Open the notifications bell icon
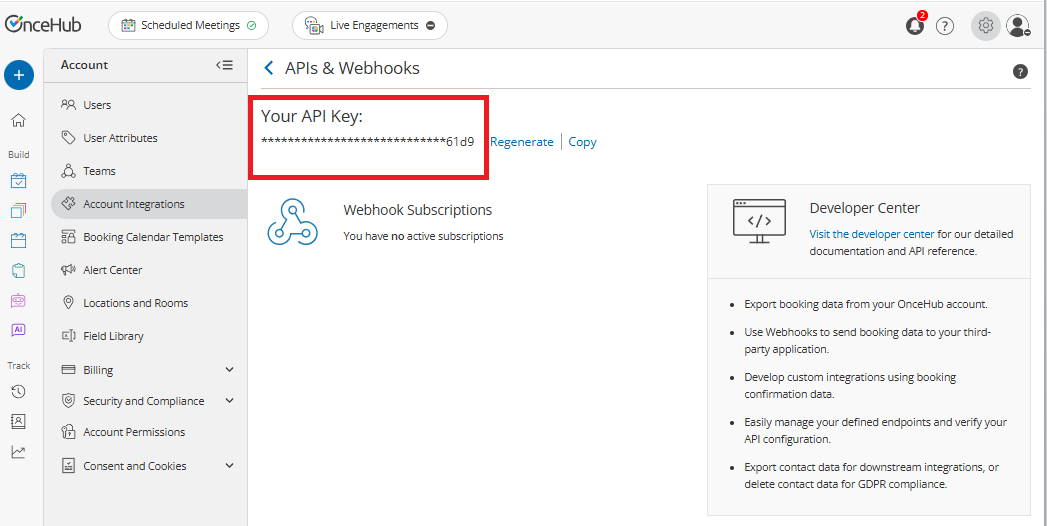 coord(915,26)
